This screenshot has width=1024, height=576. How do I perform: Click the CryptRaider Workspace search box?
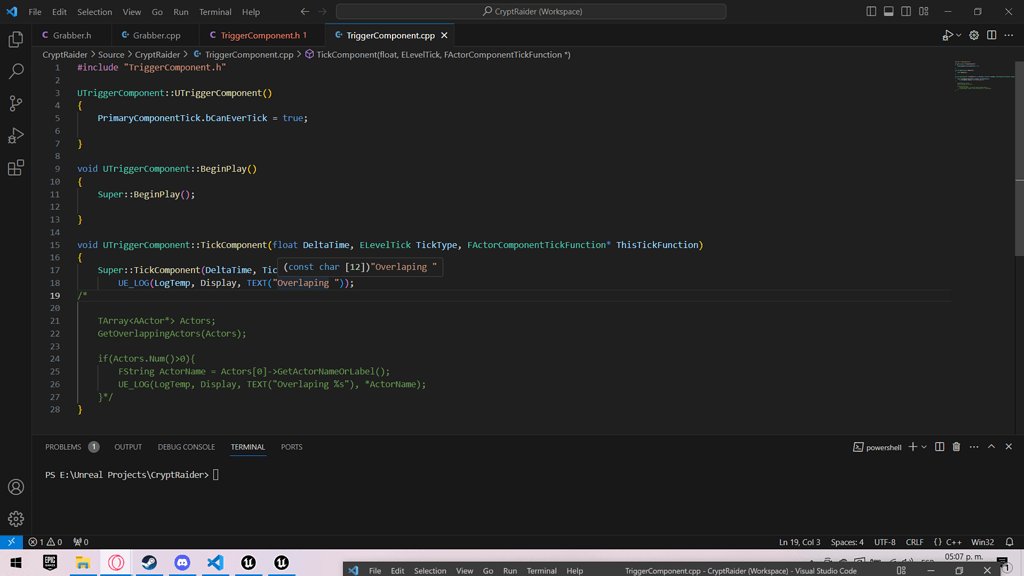[x=531, y=12]
